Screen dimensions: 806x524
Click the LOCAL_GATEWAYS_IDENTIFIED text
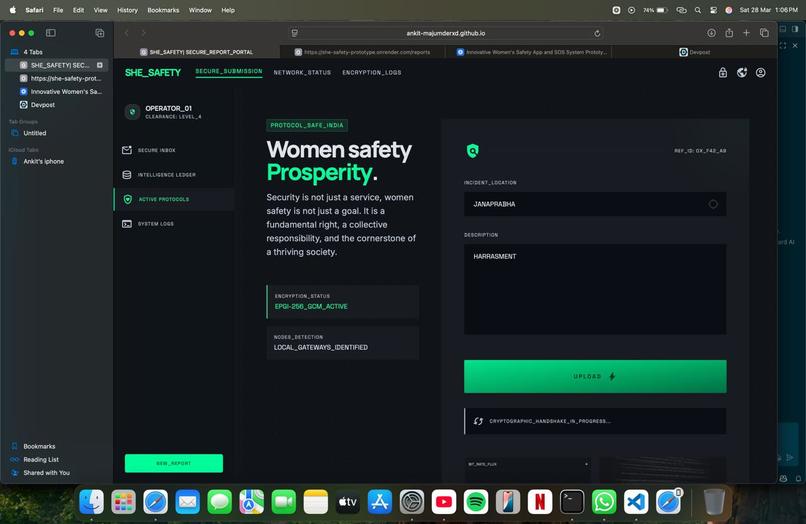point(321,348)
